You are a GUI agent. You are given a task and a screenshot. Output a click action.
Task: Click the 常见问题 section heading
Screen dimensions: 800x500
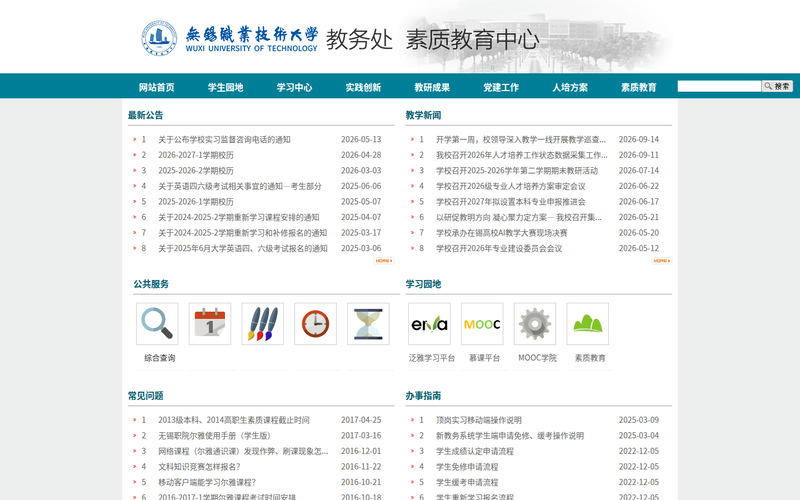(x=145, y=396)
